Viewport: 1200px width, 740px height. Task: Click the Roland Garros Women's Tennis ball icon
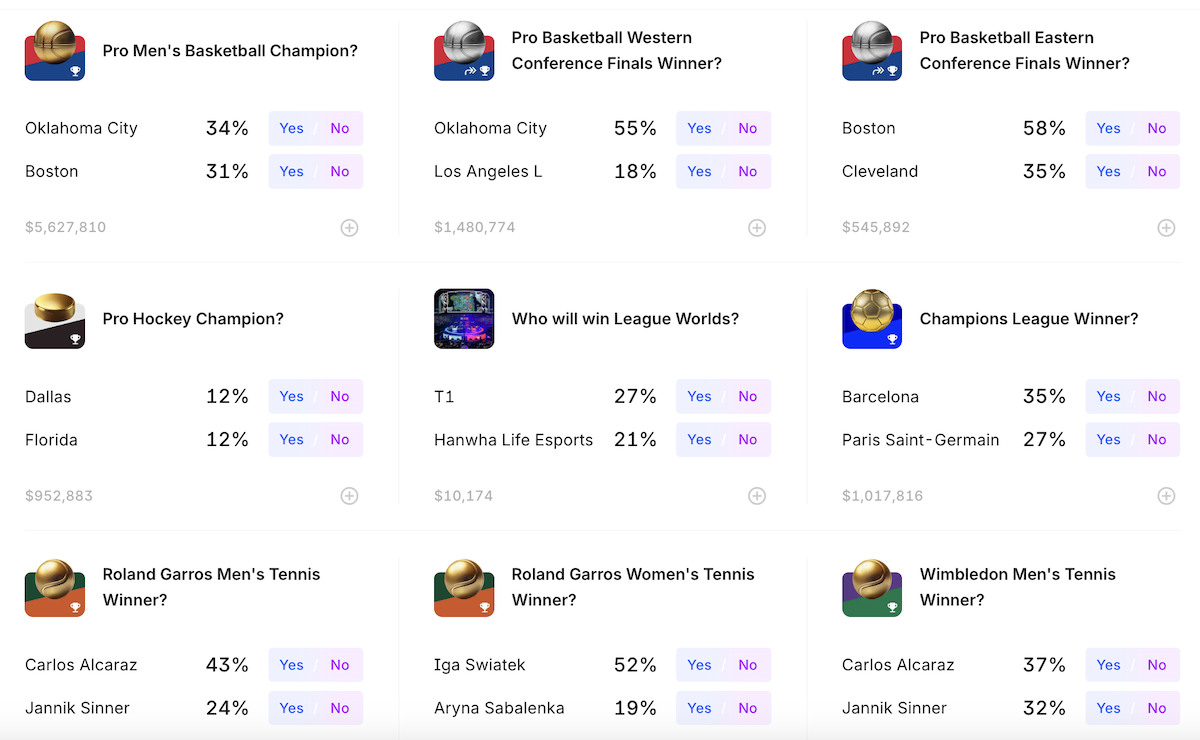464,587
